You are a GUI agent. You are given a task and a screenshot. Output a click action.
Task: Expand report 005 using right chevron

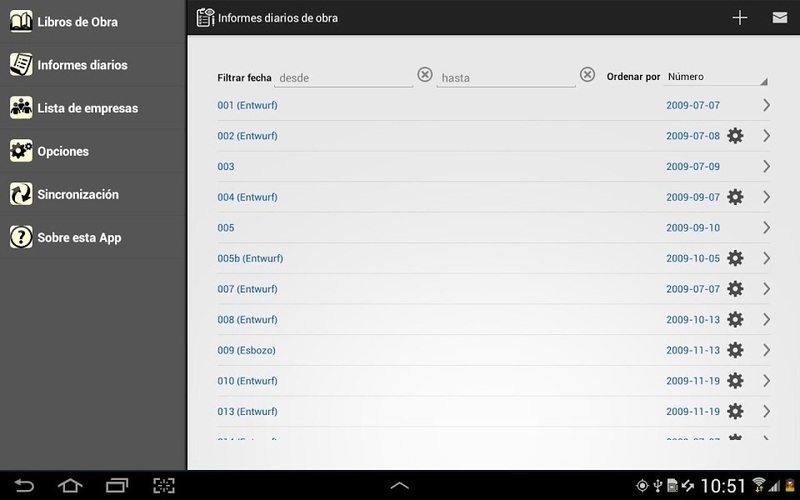[766, 227]
